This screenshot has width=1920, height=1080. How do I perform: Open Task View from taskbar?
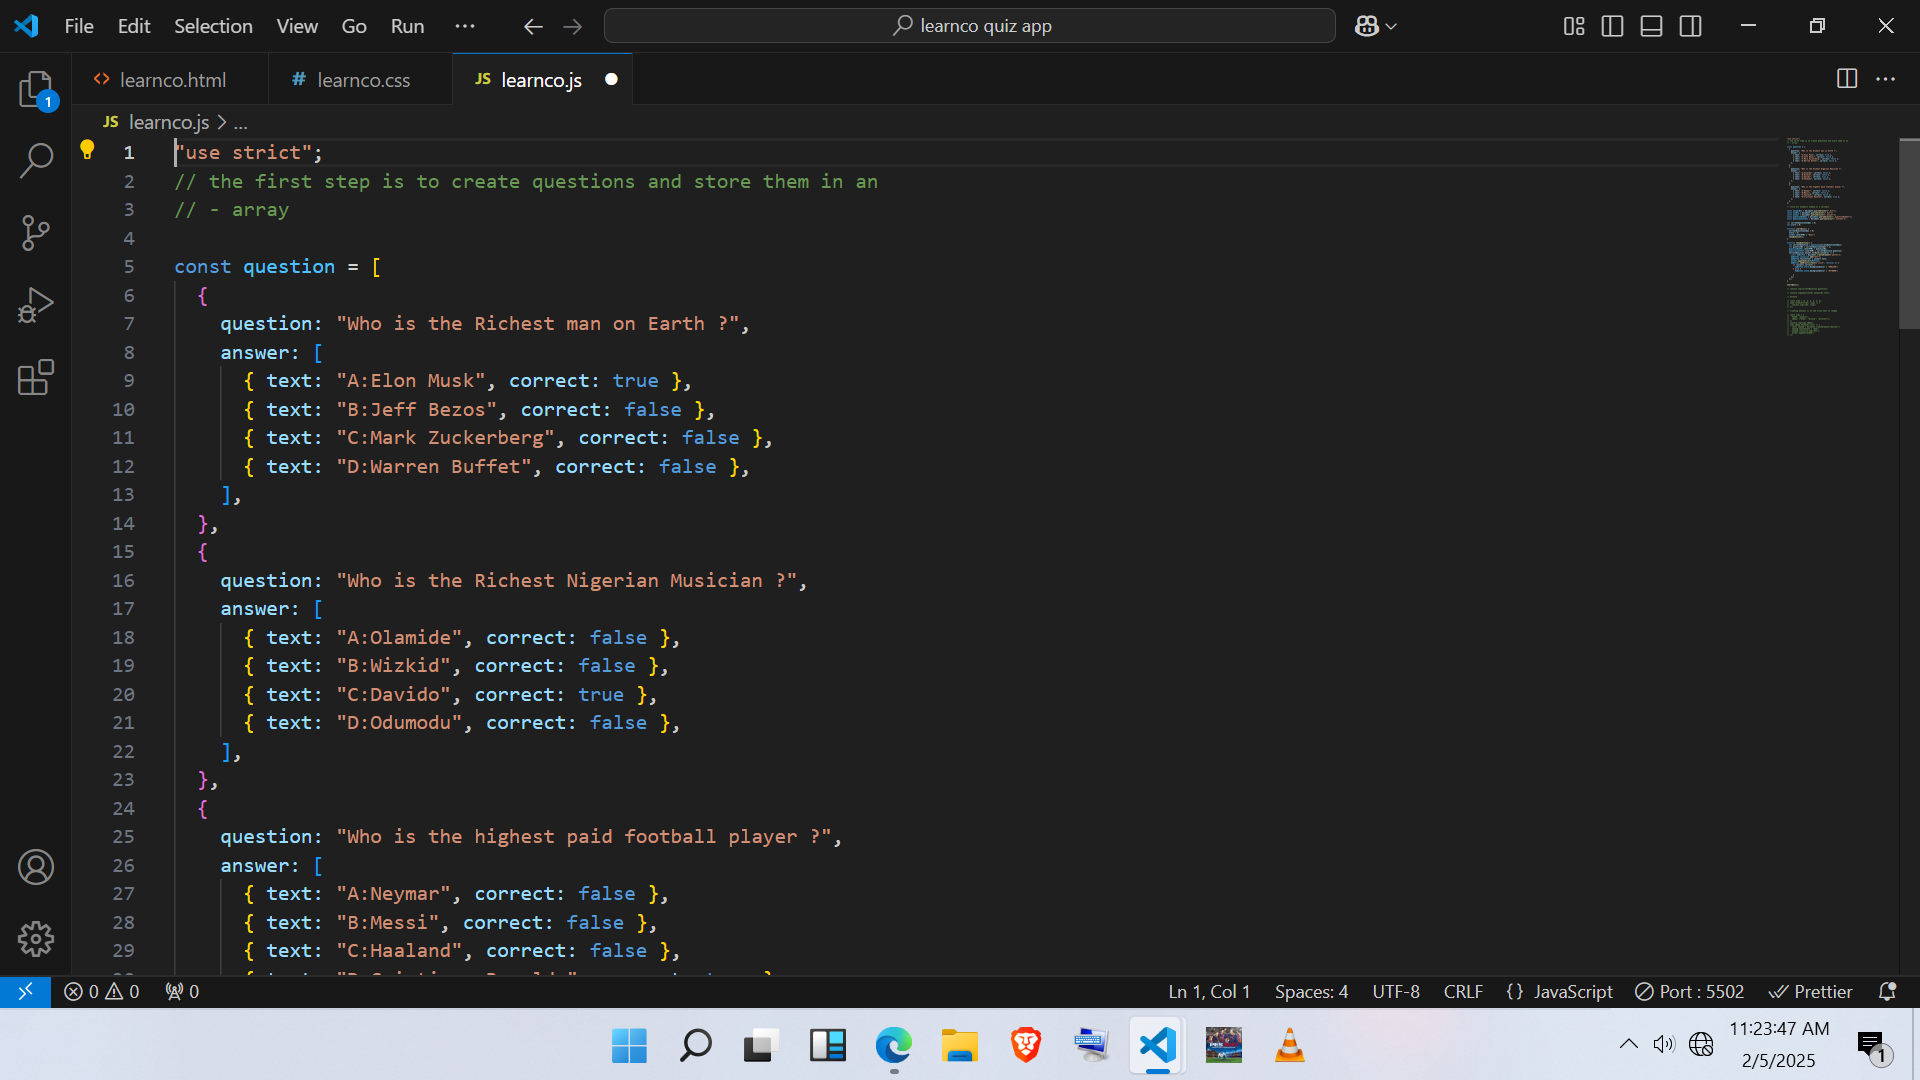point(761,1046)
